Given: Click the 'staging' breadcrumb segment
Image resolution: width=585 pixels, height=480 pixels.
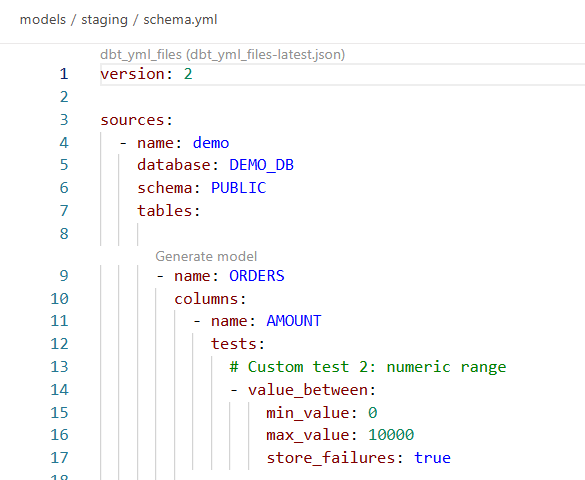Looking at the screenshot, I should click(x=104, y=20).
